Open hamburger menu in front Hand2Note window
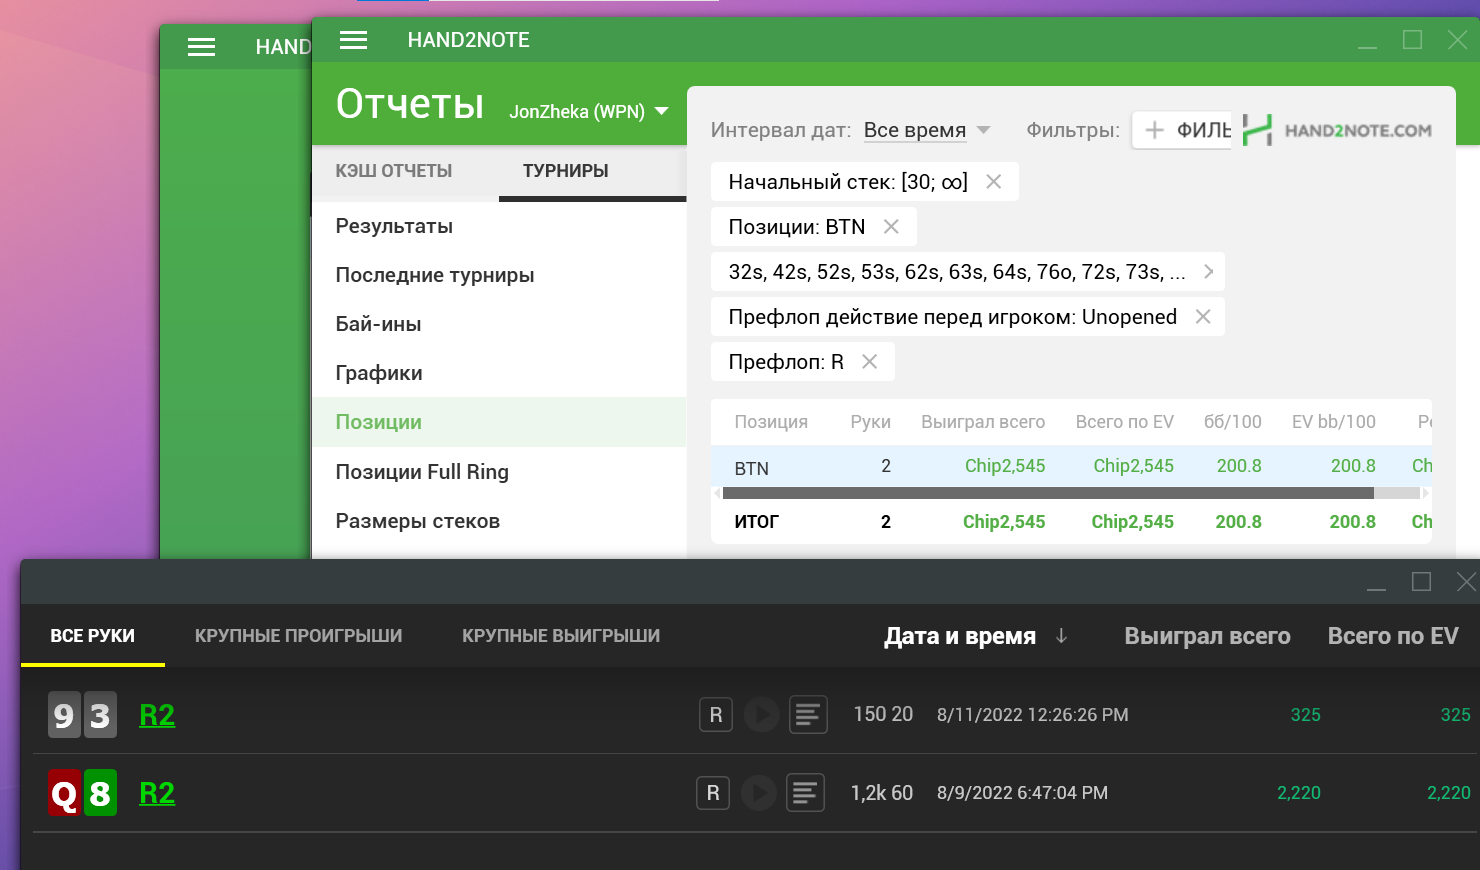 point(353,40)
